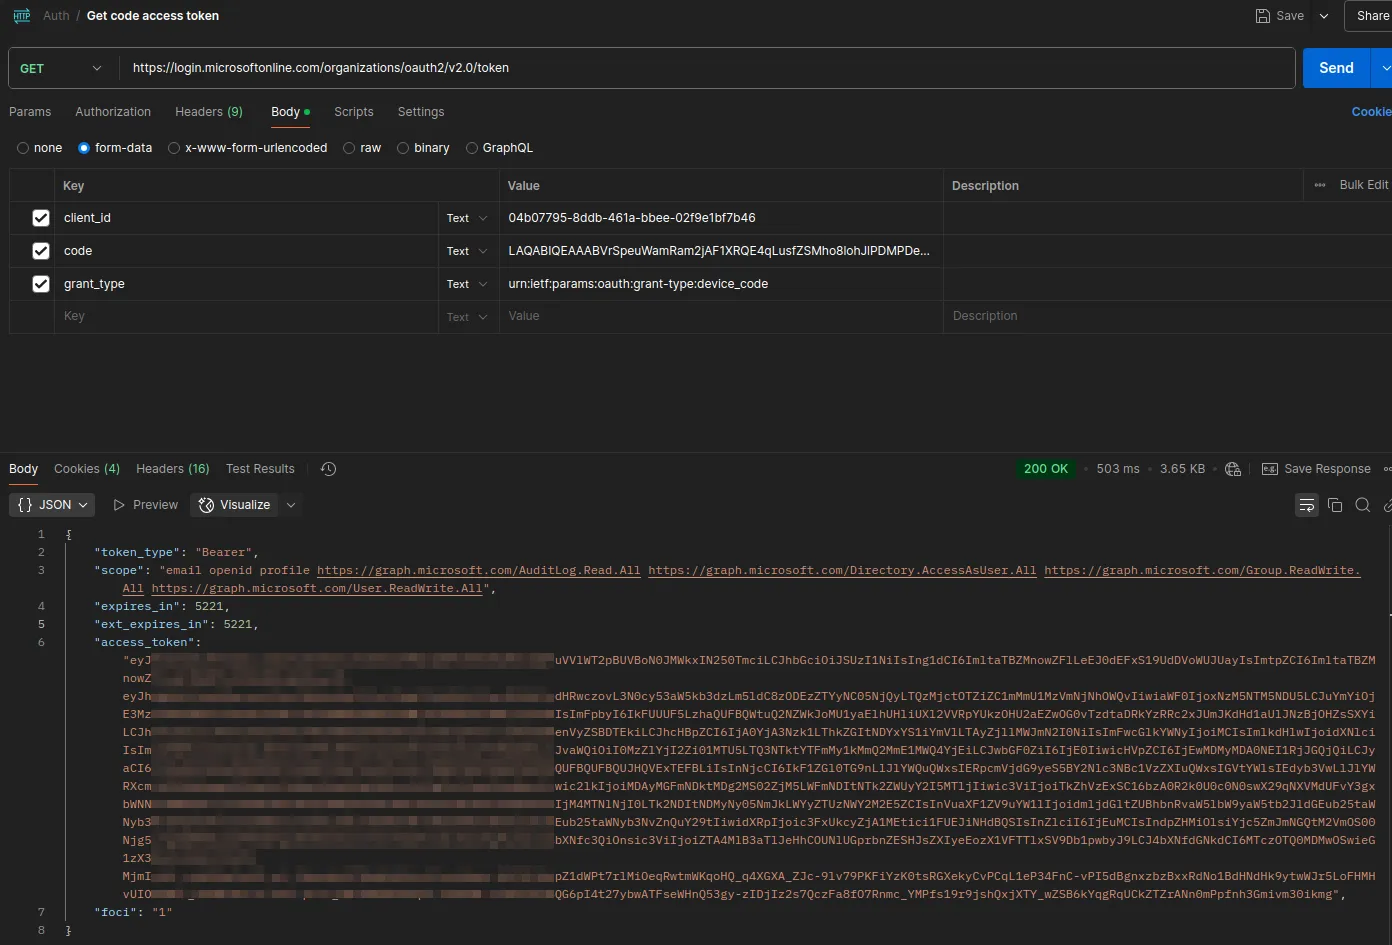
Task: Switch to the Authorization tab
Action: pos(113,112)
